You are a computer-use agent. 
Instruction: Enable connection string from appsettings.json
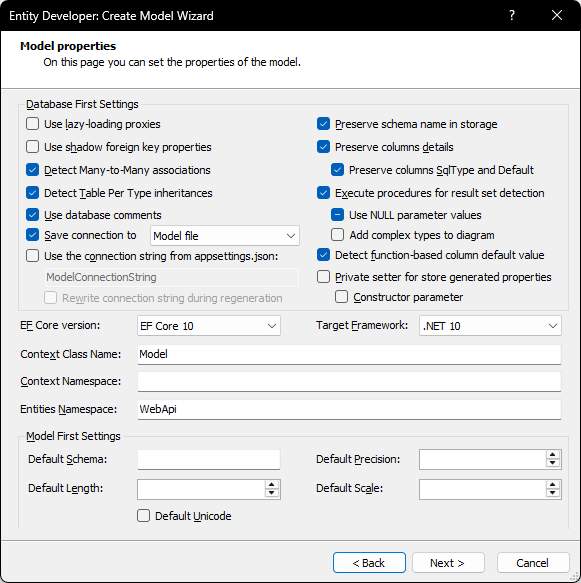pyautogui.click(x=33, y=256)
